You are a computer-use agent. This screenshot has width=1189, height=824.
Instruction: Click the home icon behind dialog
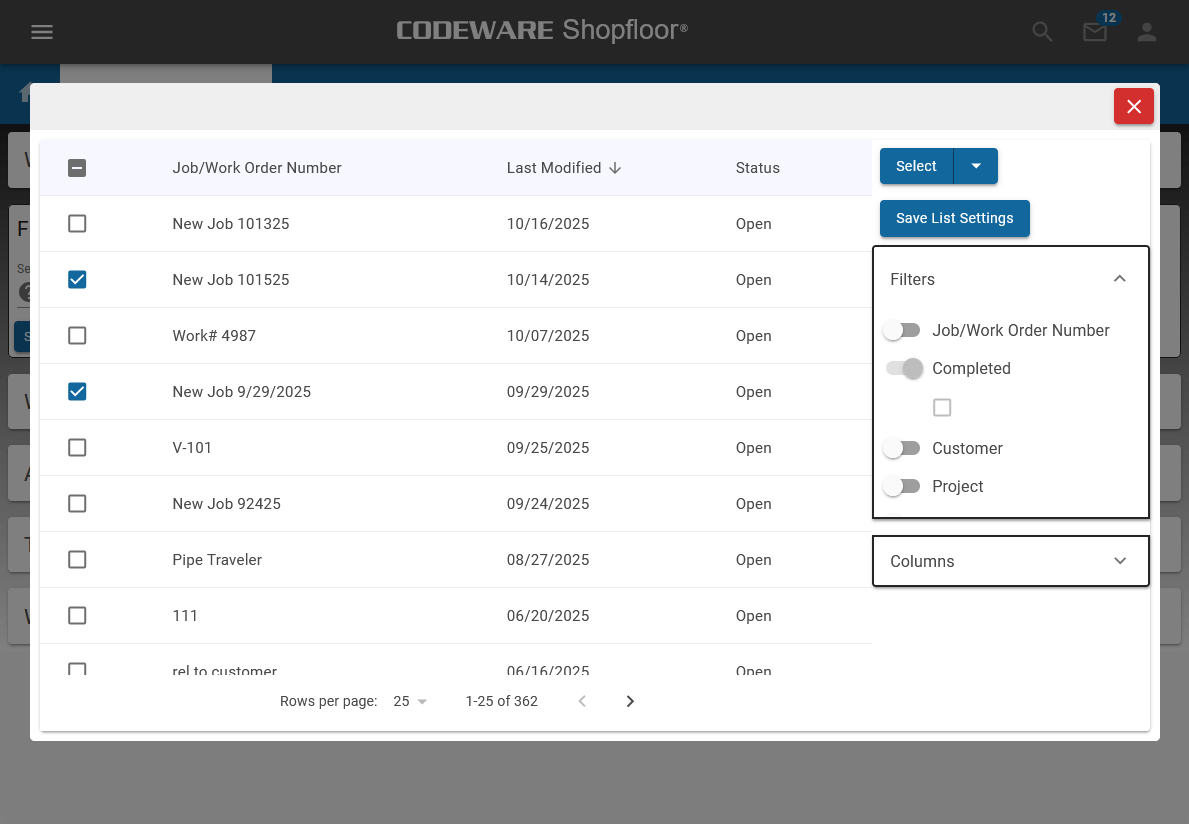[24, 93]
